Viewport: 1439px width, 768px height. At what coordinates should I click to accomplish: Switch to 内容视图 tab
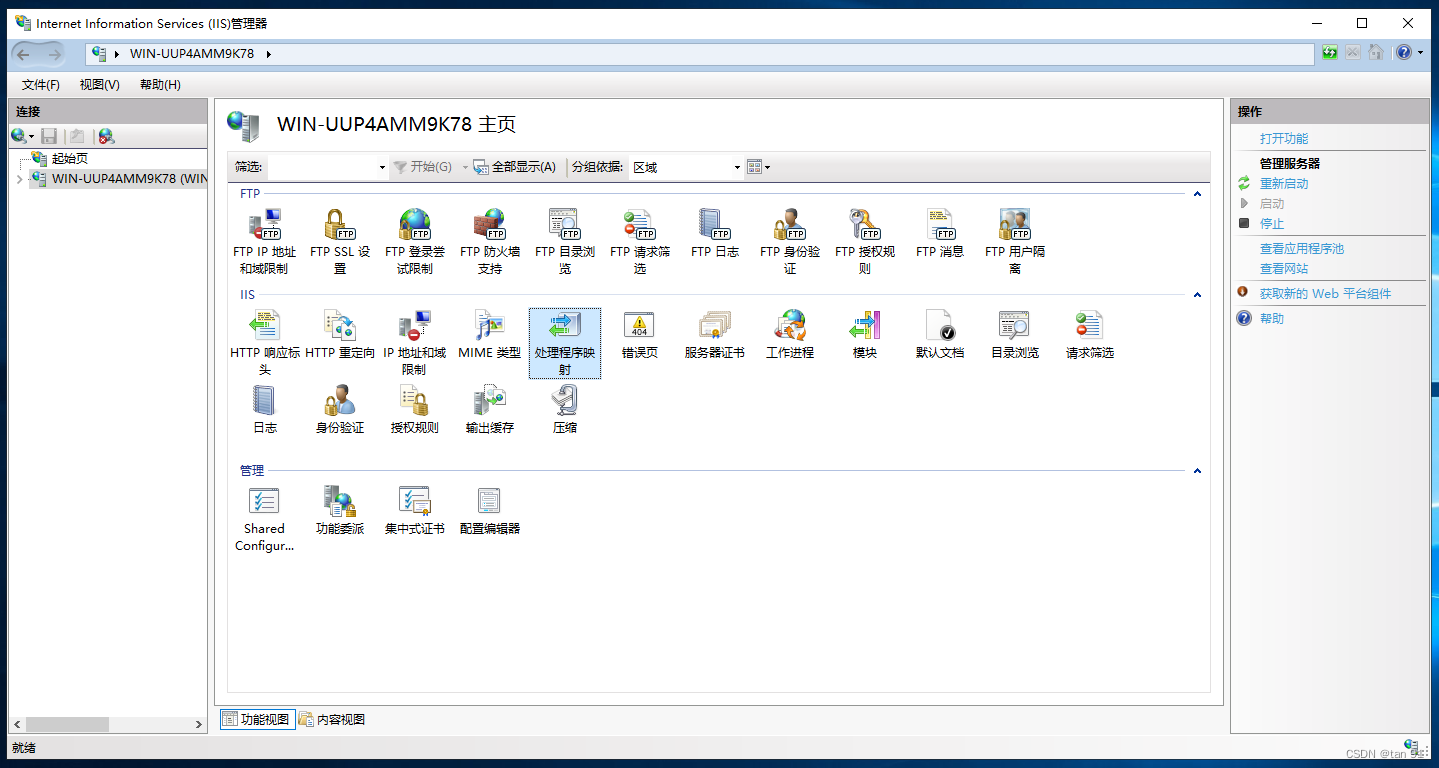click(x=332, y=719)
